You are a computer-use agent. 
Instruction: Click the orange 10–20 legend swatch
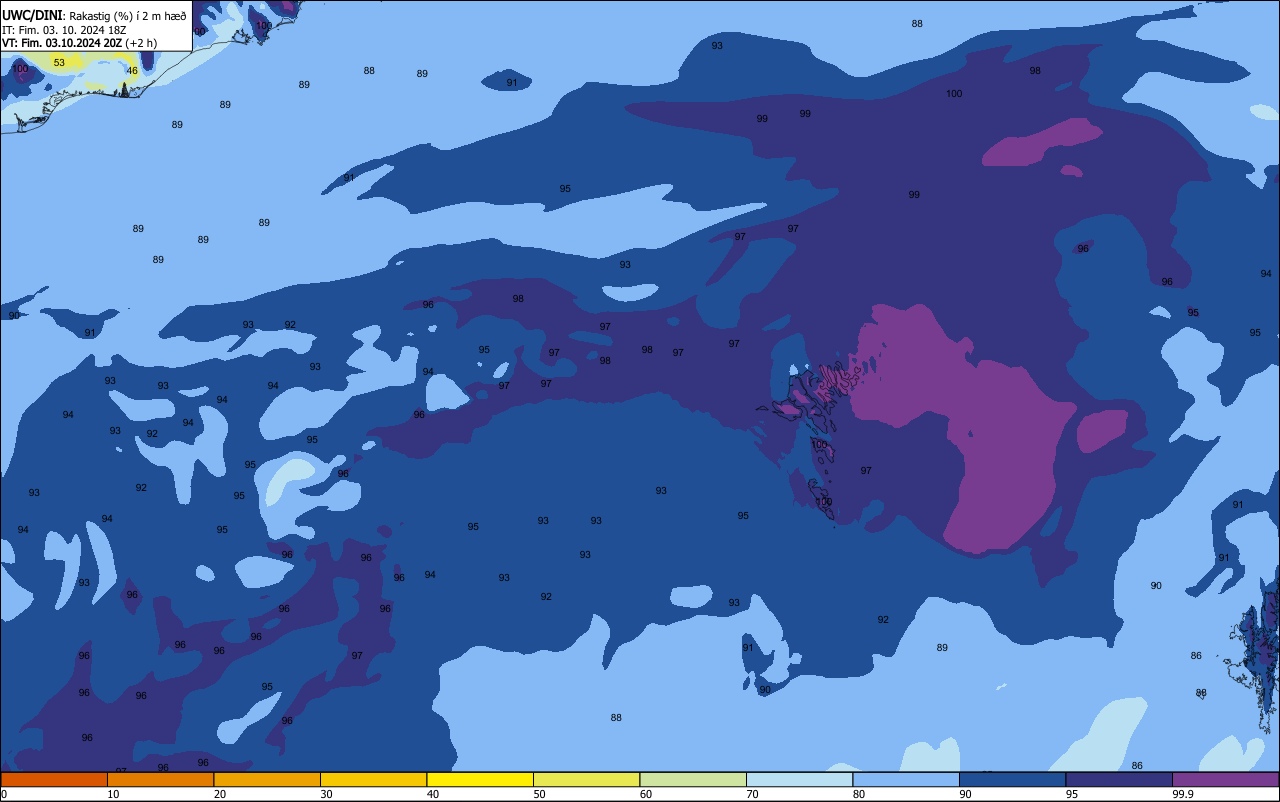tap(160, 779)
